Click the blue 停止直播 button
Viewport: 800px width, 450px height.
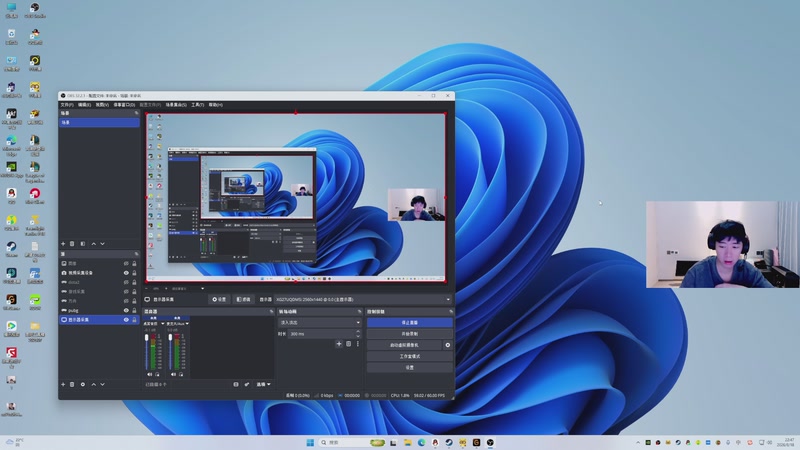point(410,322)
